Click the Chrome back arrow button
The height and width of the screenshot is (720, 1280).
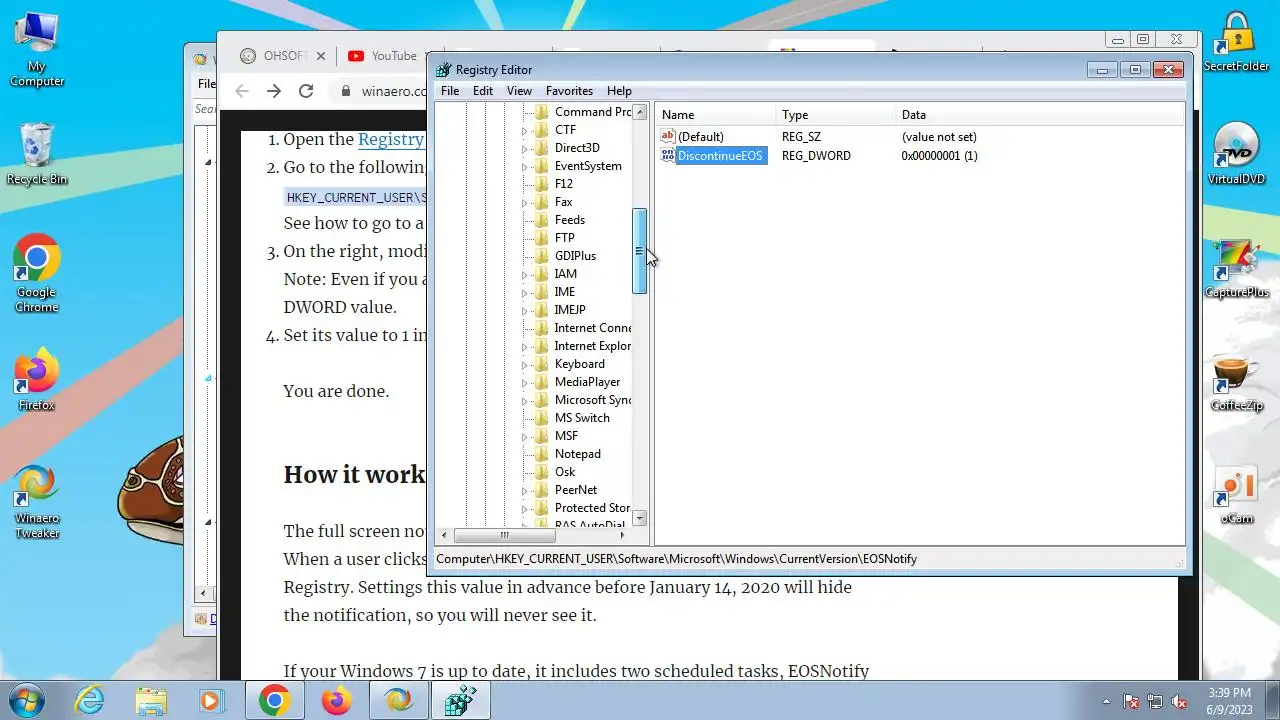pos(242,91)
